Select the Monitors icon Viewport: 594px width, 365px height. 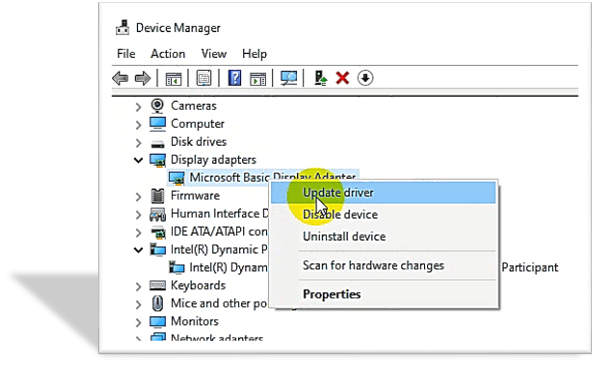coord(158,321)
